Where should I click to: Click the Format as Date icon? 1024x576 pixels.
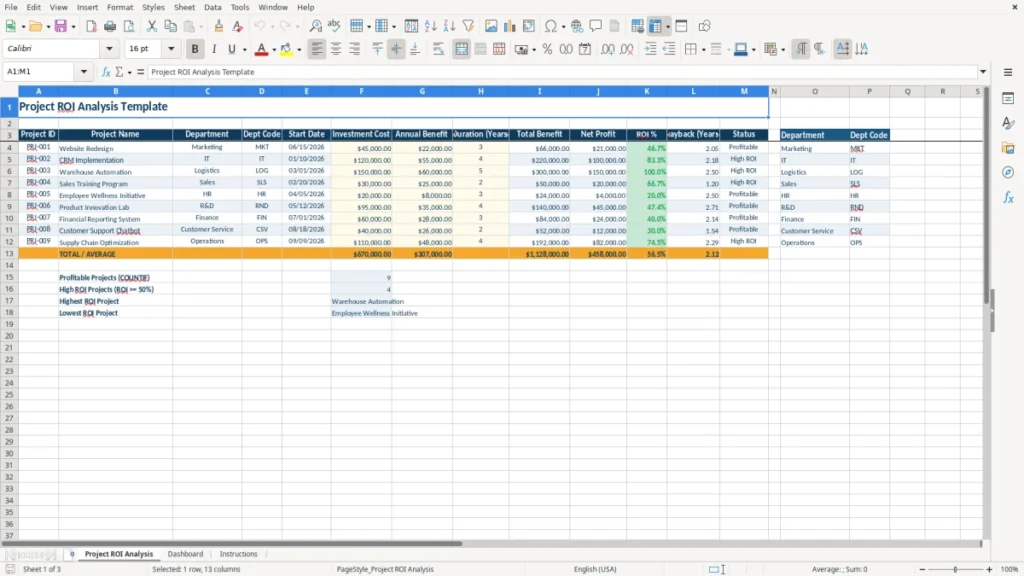point(585,49)
